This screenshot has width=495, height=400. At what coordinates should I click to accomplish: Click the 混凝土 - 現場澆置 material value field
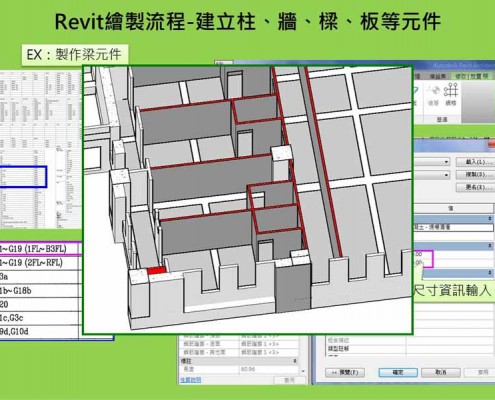coord(453,227)
